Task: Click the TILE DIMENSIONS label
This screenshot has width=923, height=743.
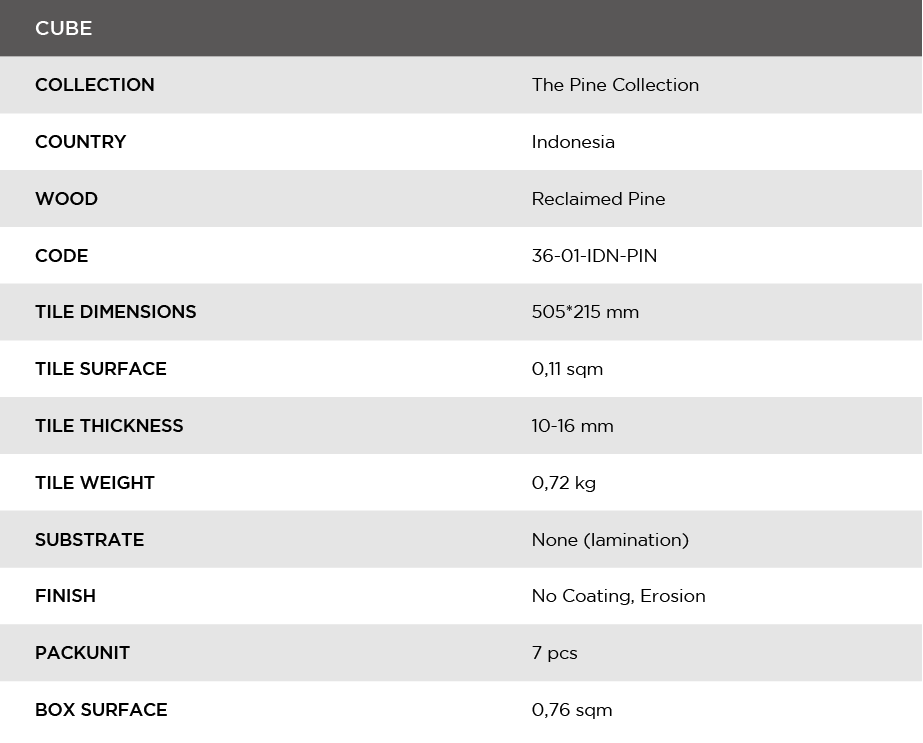Action: (116, 311)
